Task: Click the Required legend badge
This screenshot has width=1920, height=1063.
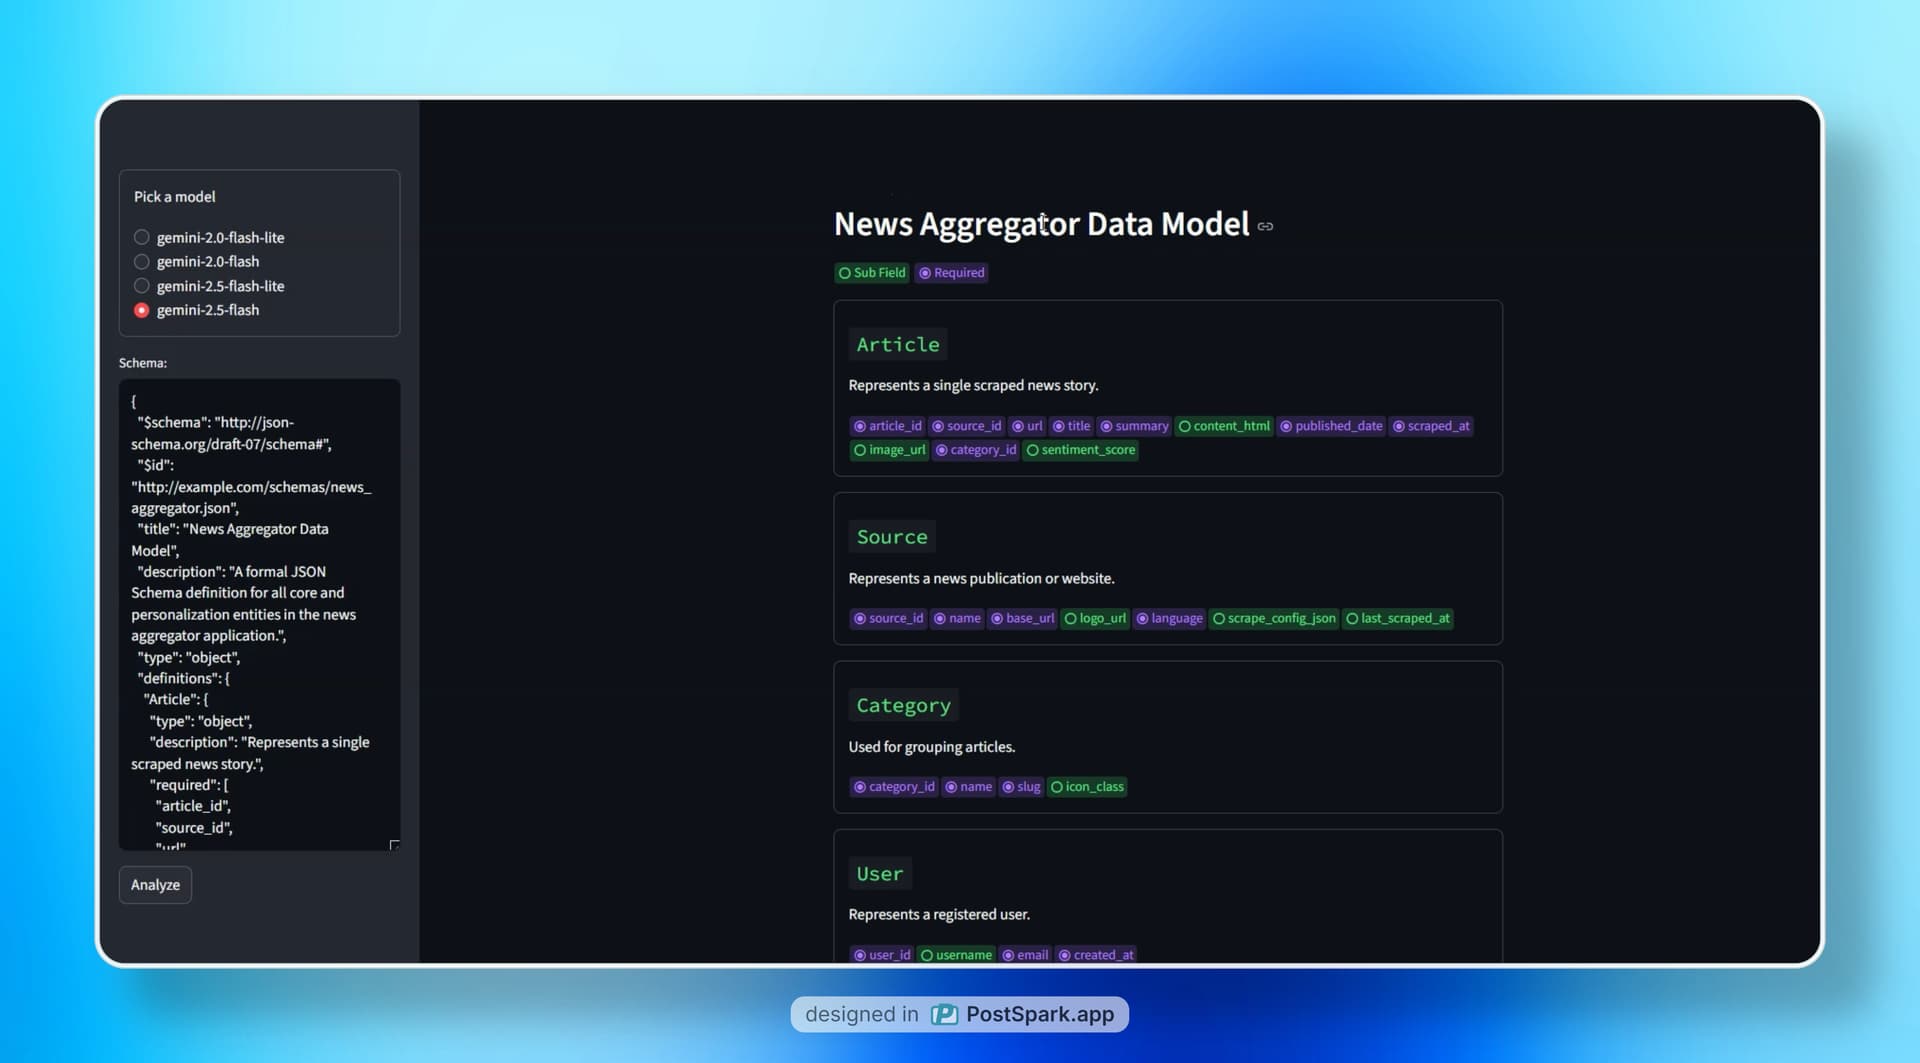Action: click(951, 273)
